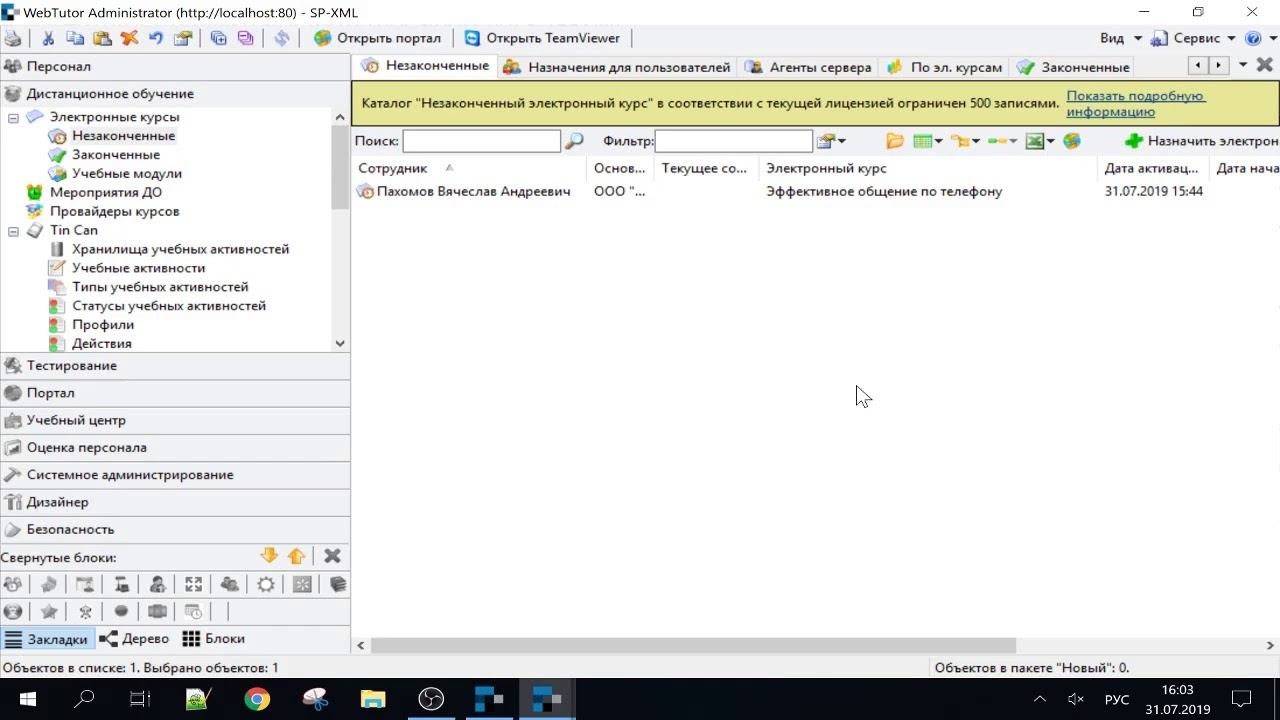Click the blue circular Refresh icon

point(282,38)
